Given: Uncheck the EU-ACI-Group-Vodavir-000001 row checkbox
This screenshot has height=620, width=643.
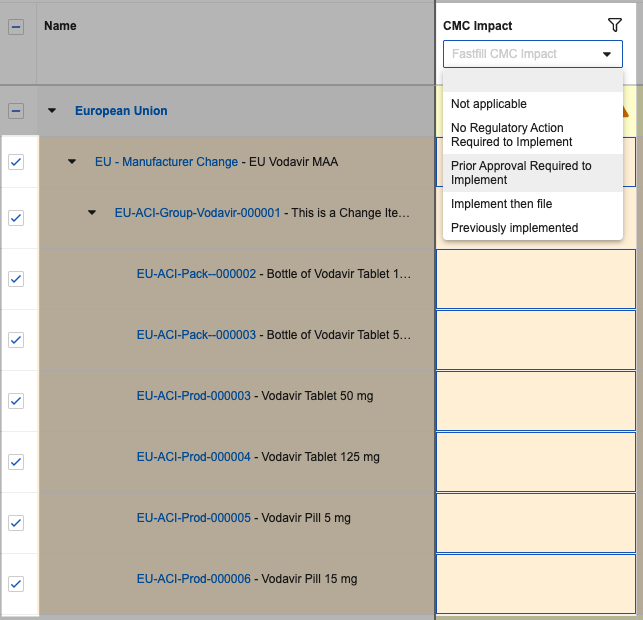Looking at the screenshot, I should (x=16, y=217).
